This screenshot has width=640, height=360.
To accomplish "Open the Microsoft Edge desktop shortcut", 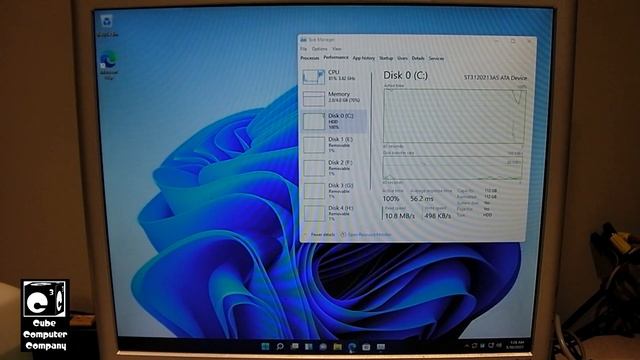I will click(109, 65).
